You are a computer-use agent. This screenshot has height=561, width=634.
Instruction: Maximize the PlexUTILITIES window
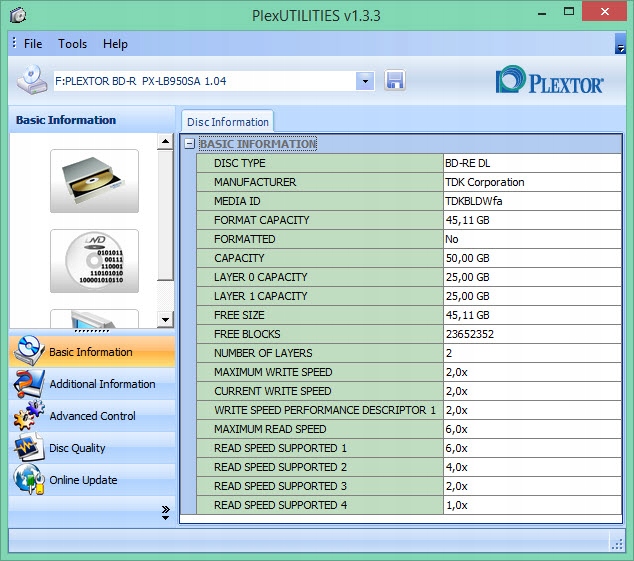569,12
